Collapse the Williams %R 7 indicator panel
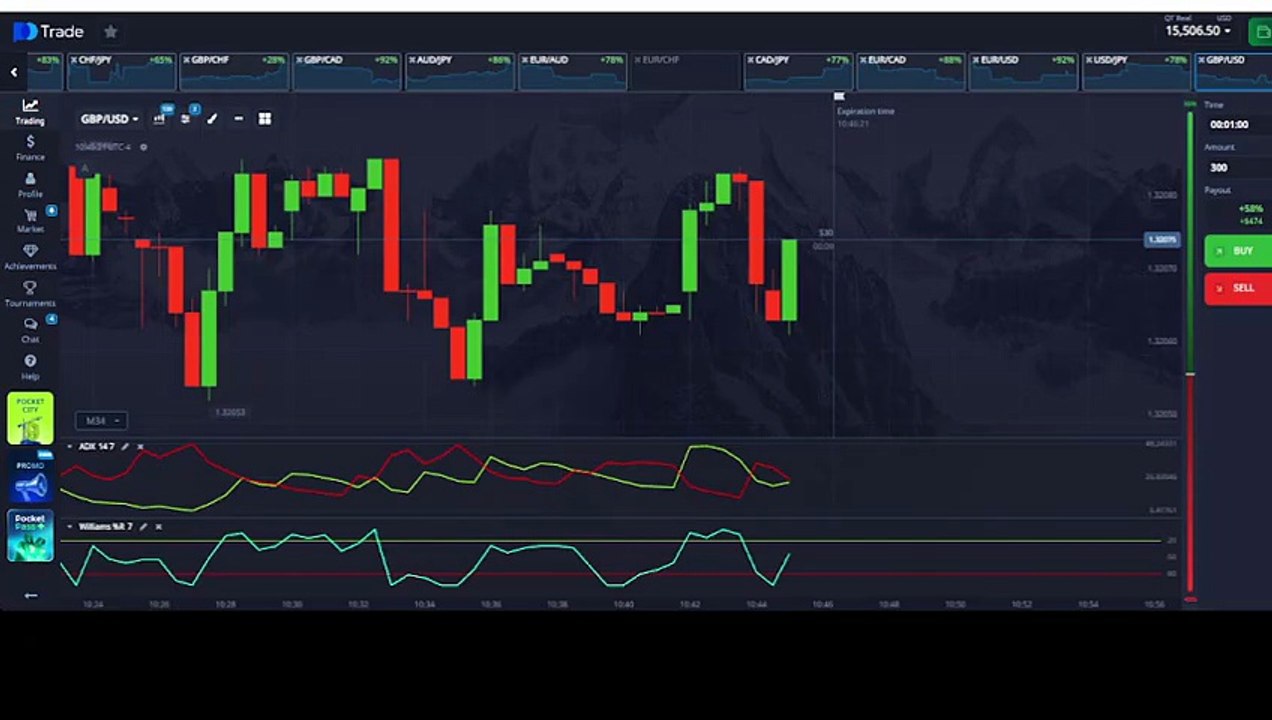Image resolution: width=1272 pixels, height=720 pixels. click(69, 526)
